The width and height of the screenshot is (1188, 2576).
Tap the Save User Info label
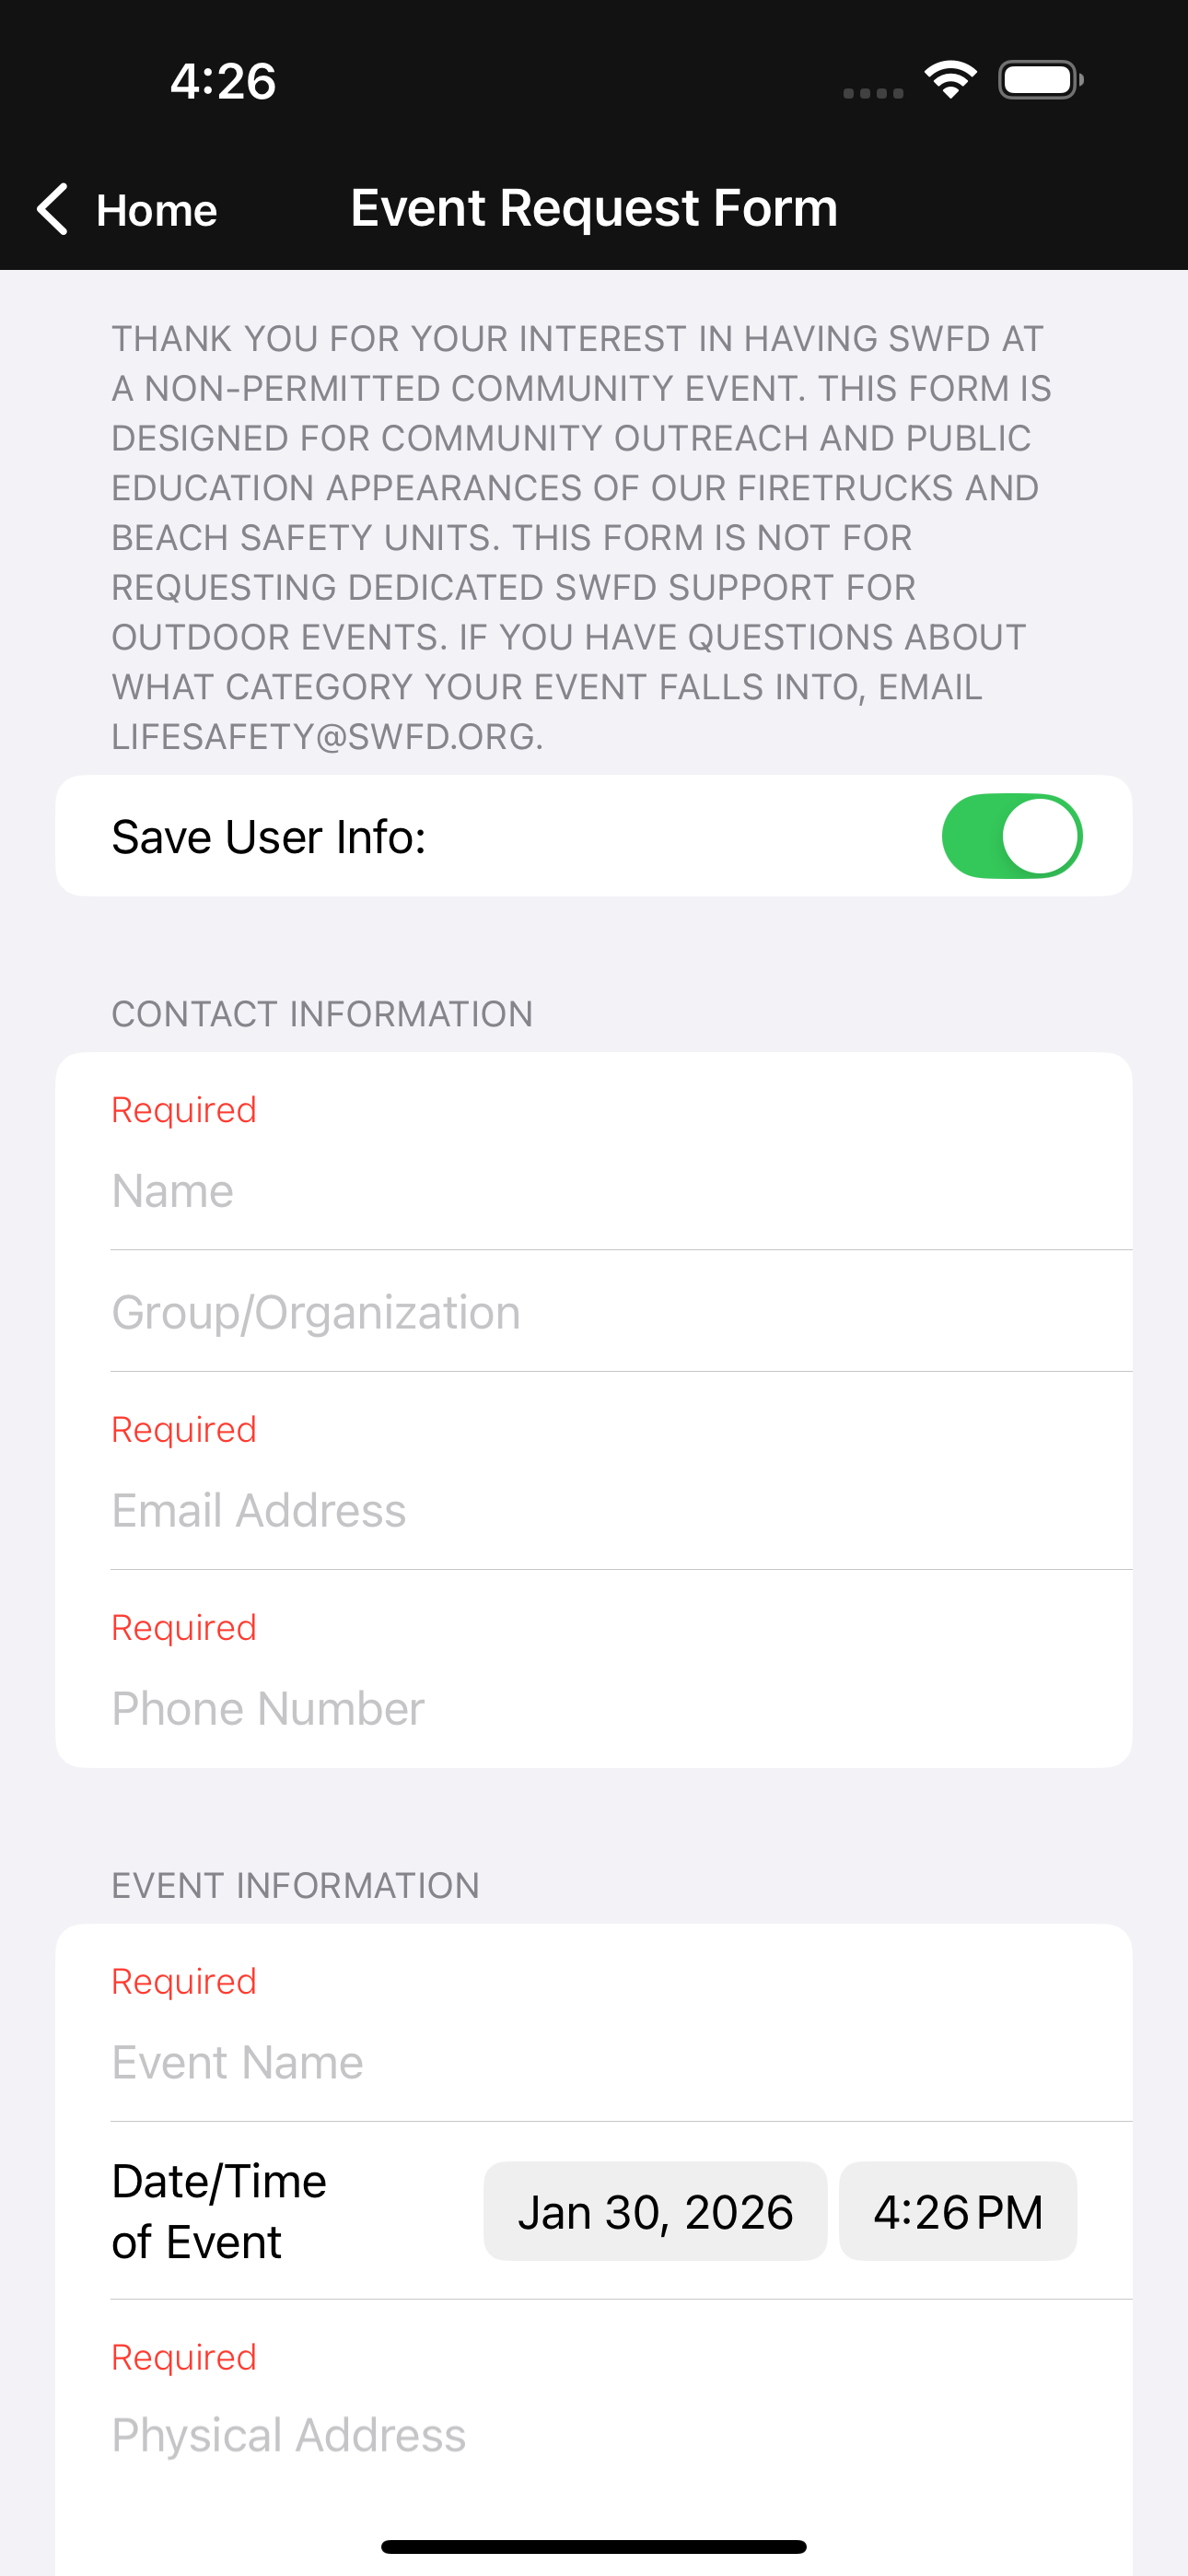tap(269, 837)
